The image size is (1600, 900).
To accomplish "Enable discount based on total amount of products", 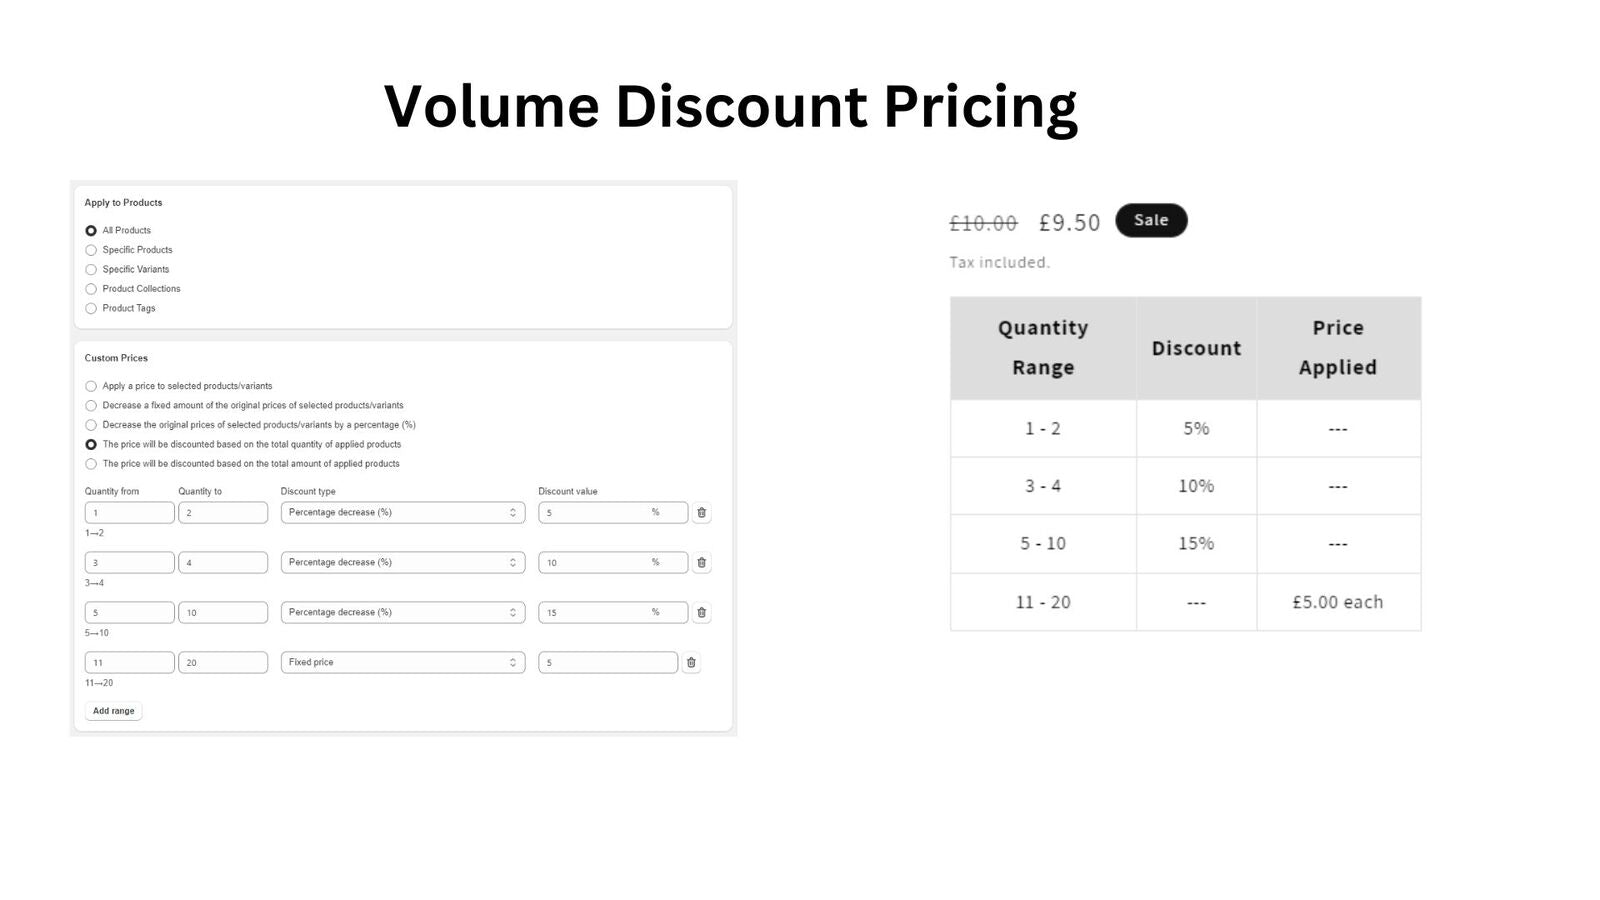I will click(91, 463).
